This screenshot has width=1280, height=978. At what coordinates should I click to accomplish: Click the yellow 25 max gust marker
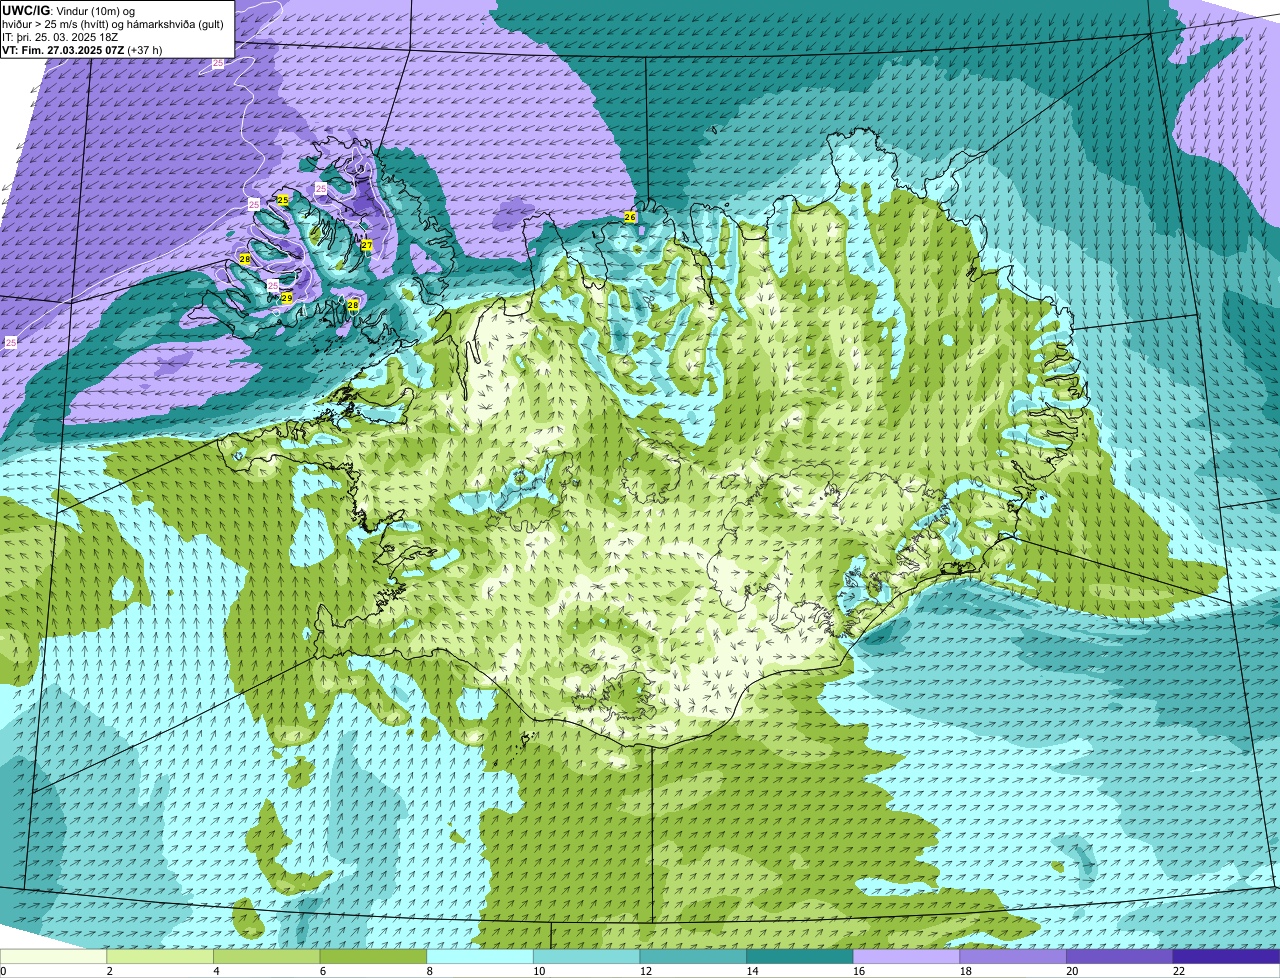coord(283,200)
